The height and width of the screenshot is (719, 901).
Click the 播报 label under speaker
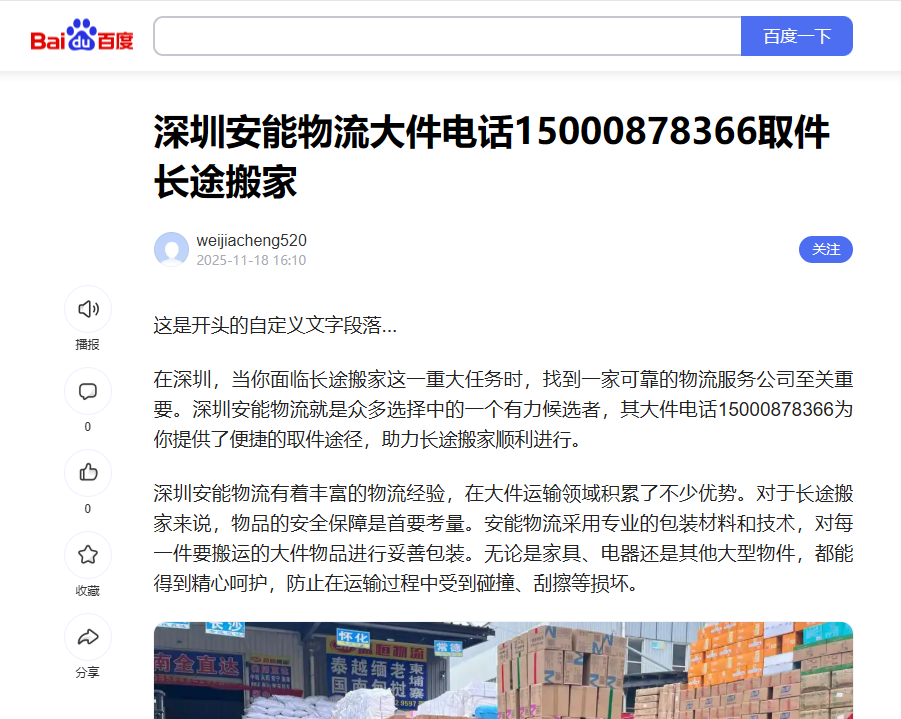tap(88, 345)
